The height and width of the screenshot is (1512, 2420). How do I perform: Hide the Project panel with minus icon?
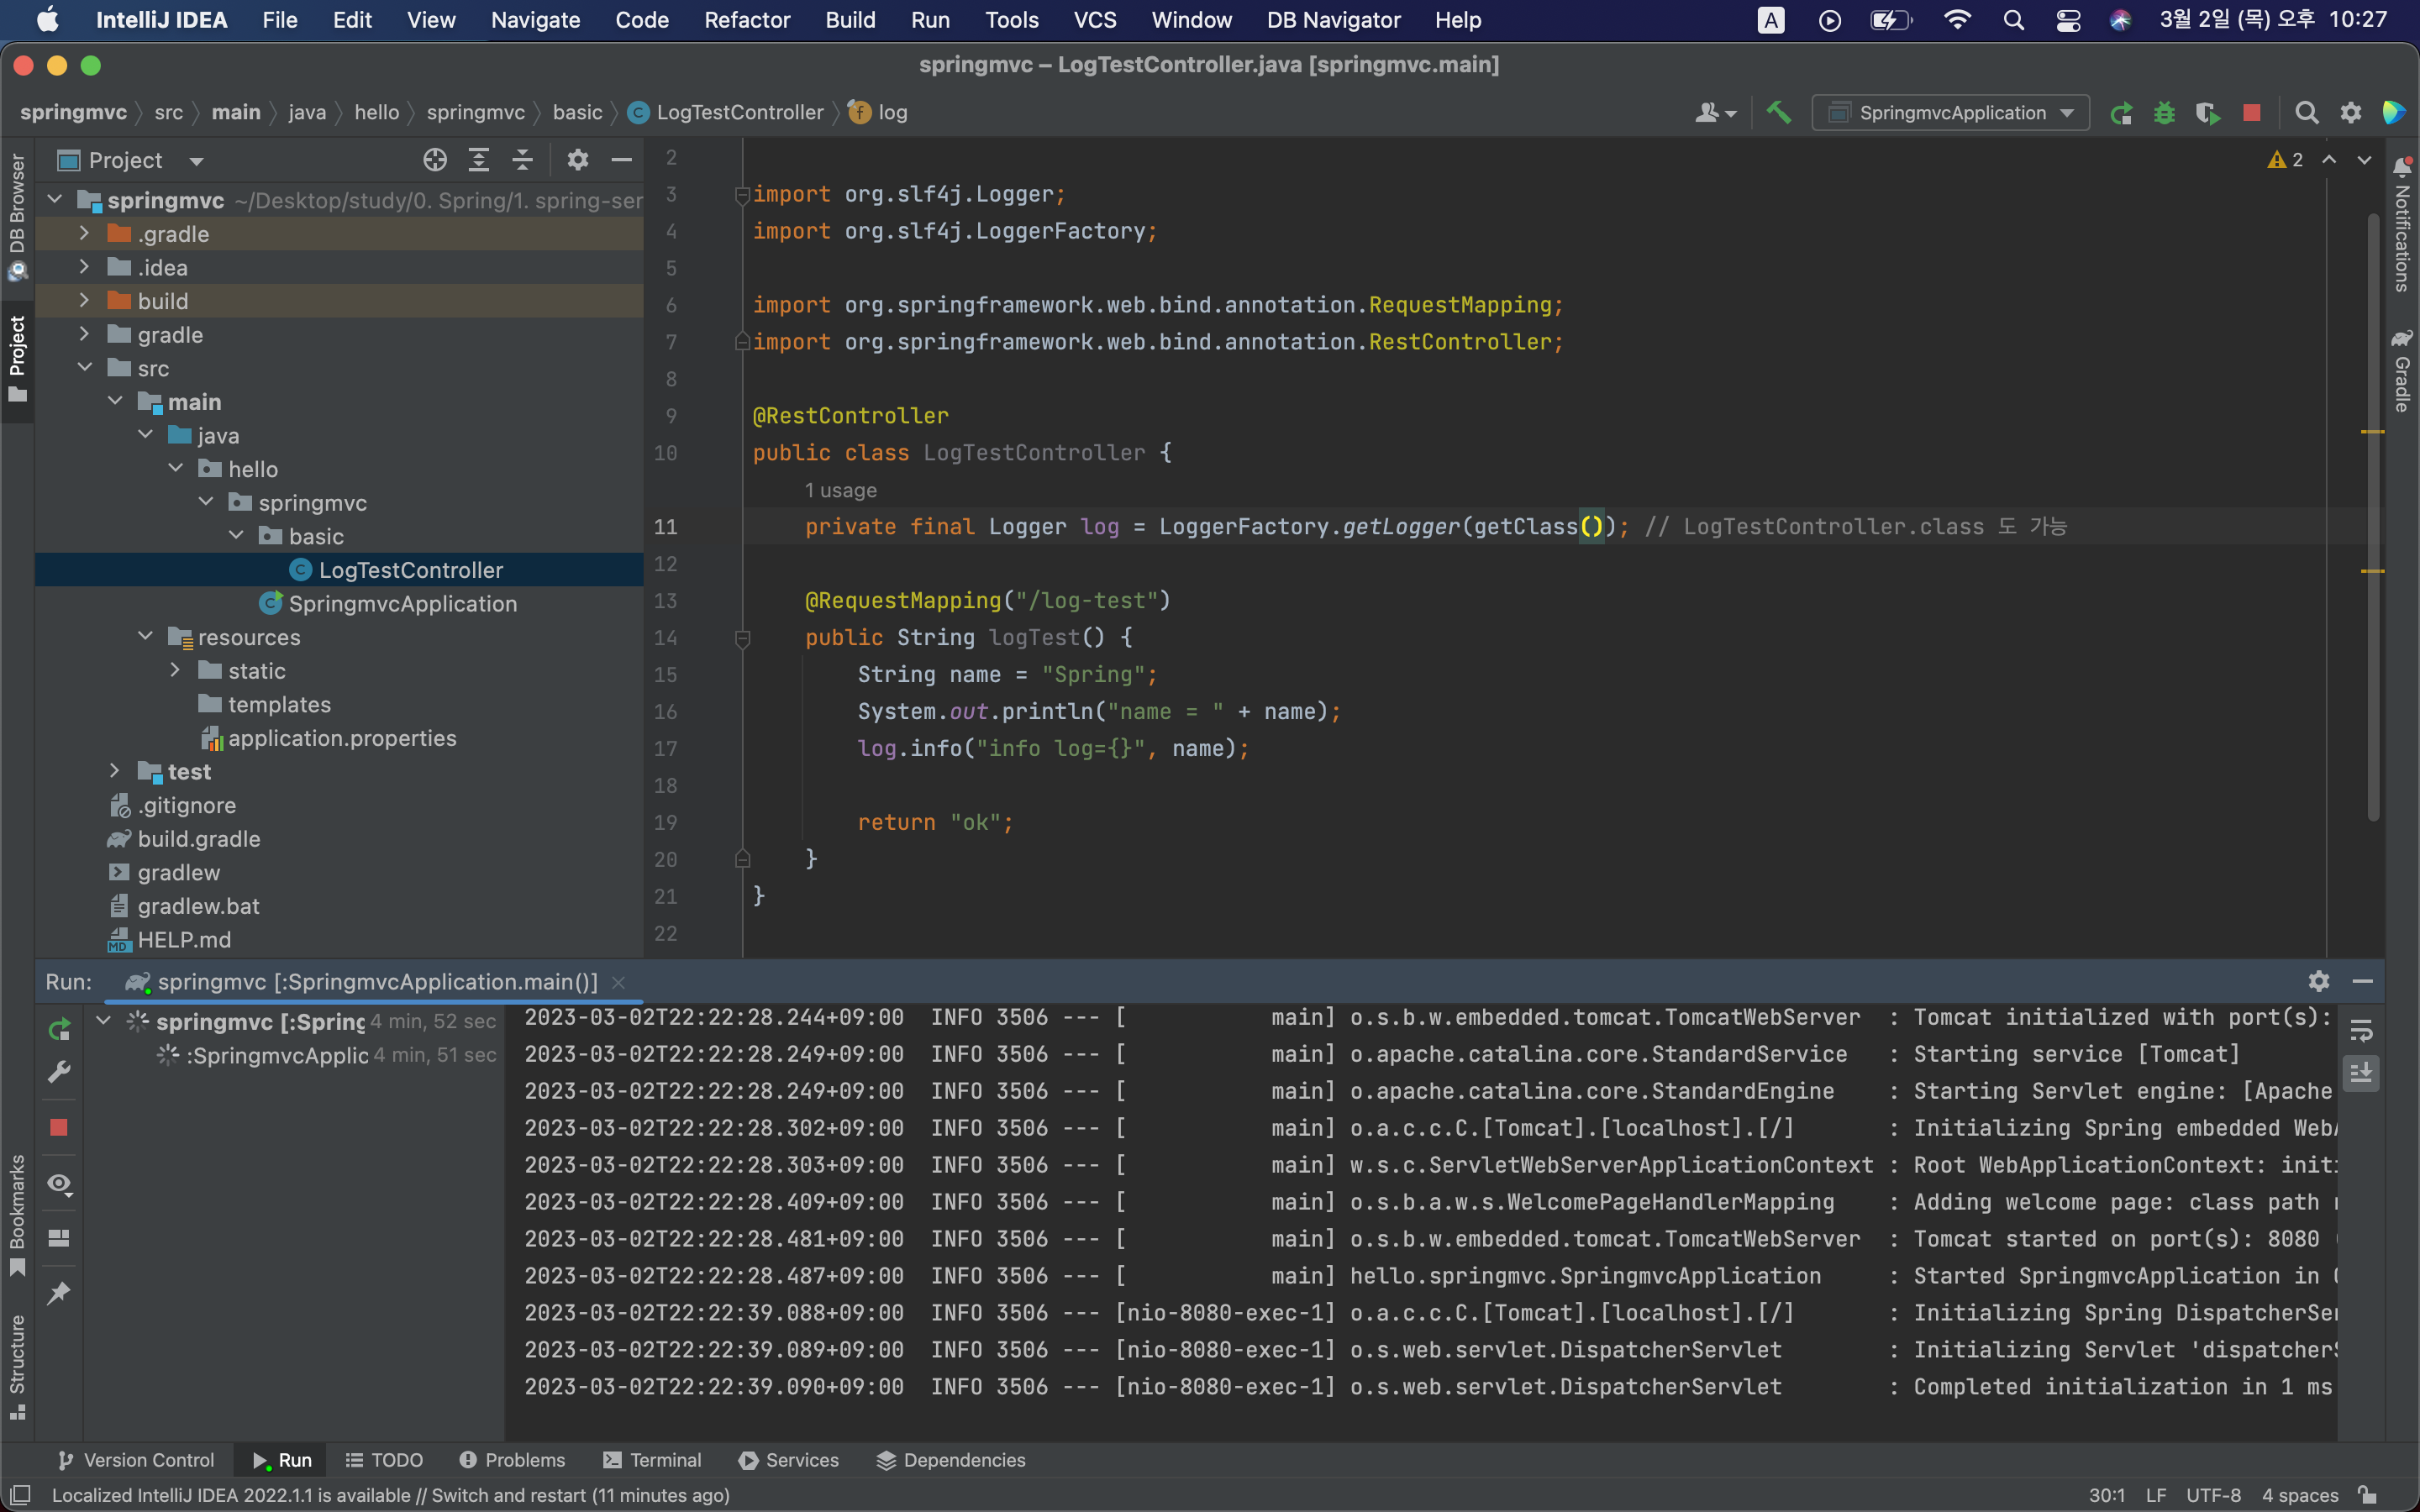[x=622, y=160]
